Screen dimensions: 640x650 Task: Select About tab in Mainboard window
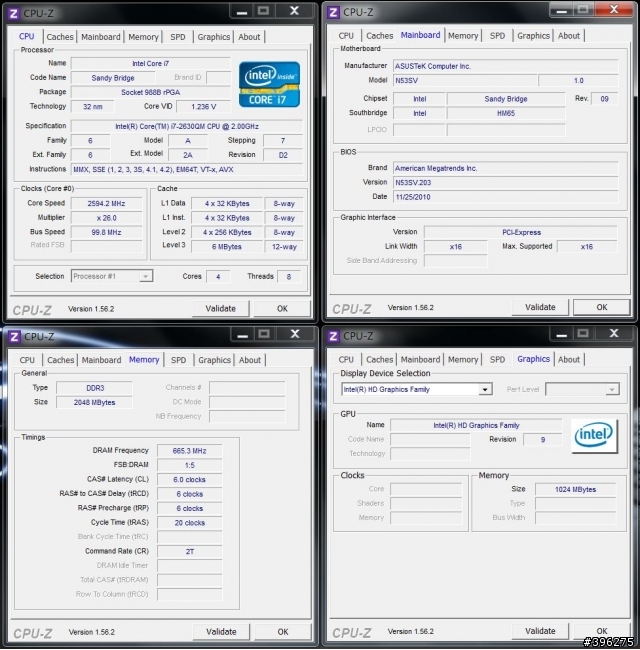coord(569,36)
